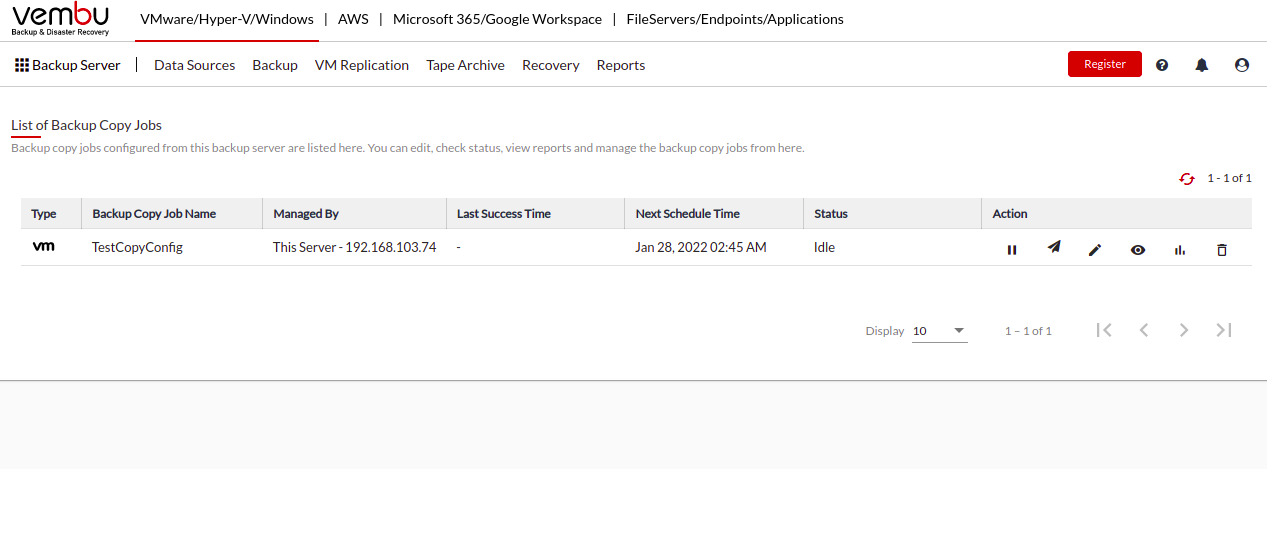Viewport: 1267px width, 548px height.
Task: Jump to the last page arrow
Action: click(1224, 330)
